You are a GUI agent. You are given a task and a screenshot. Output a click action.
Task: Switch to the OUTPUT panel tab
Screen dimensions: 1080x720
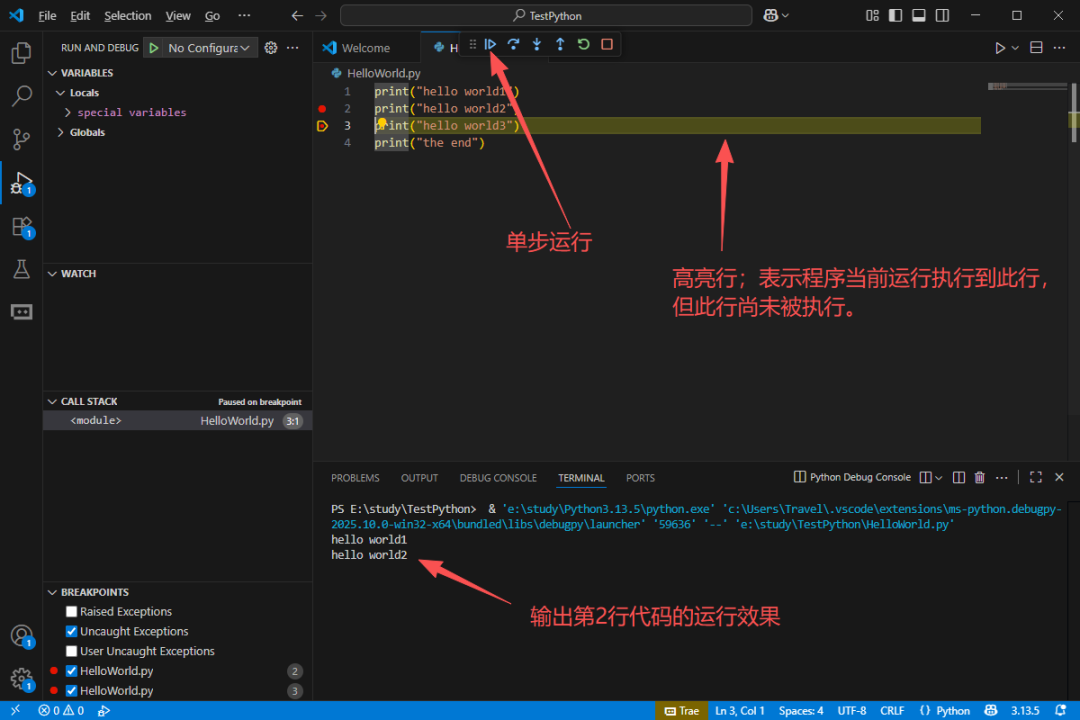[419, 477]
